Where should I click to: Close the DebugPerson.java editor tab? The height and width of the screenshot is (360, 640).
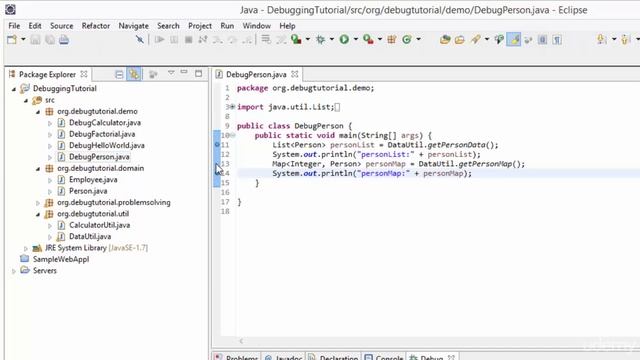point(295,74)
